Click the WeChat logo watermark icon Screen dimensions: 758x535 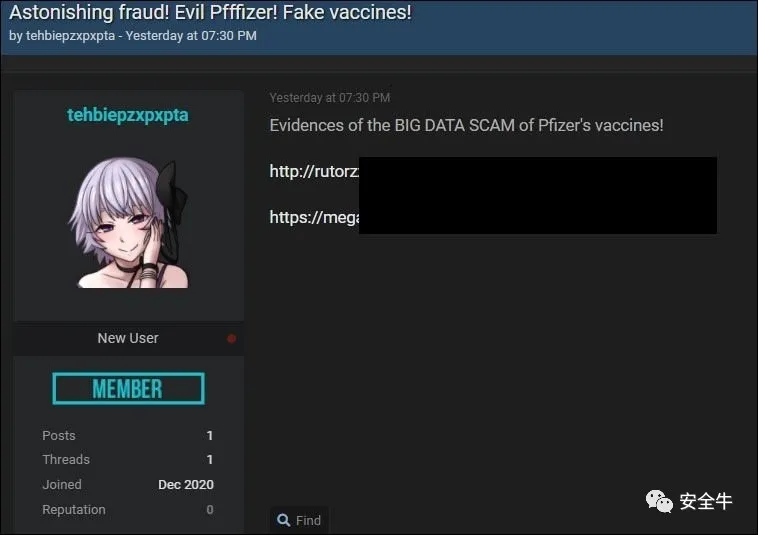tap(659, 501)
